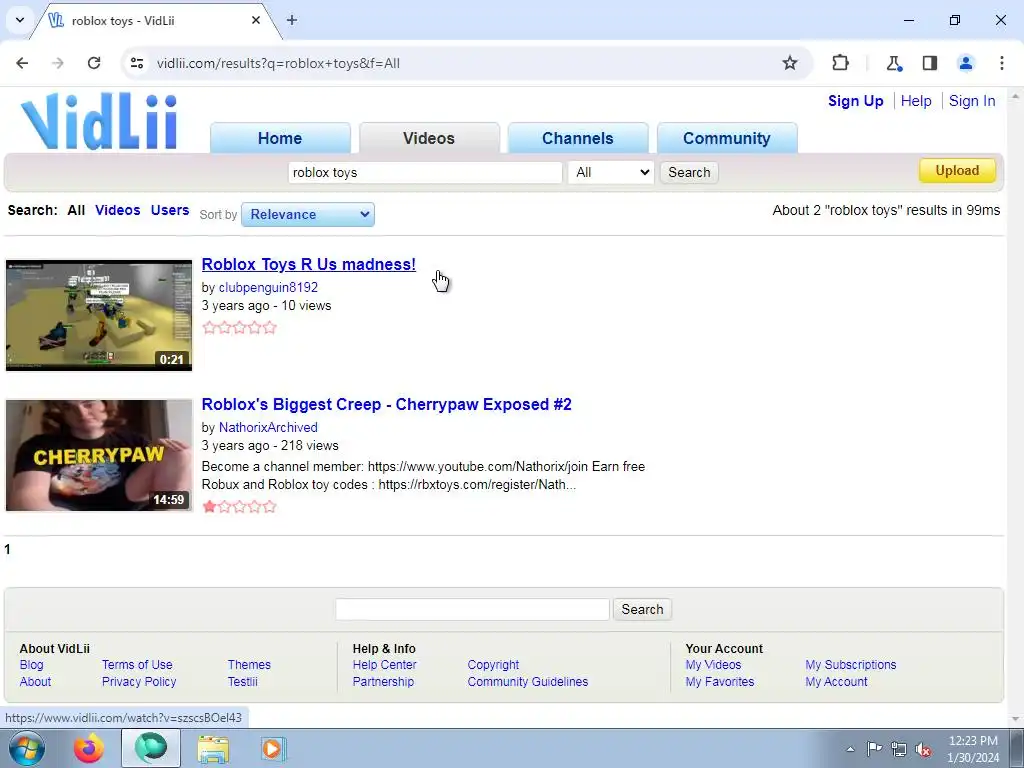Open the Testlii footer link
This screenshot has width=1024, height=768.
click(x=242, y=681)
